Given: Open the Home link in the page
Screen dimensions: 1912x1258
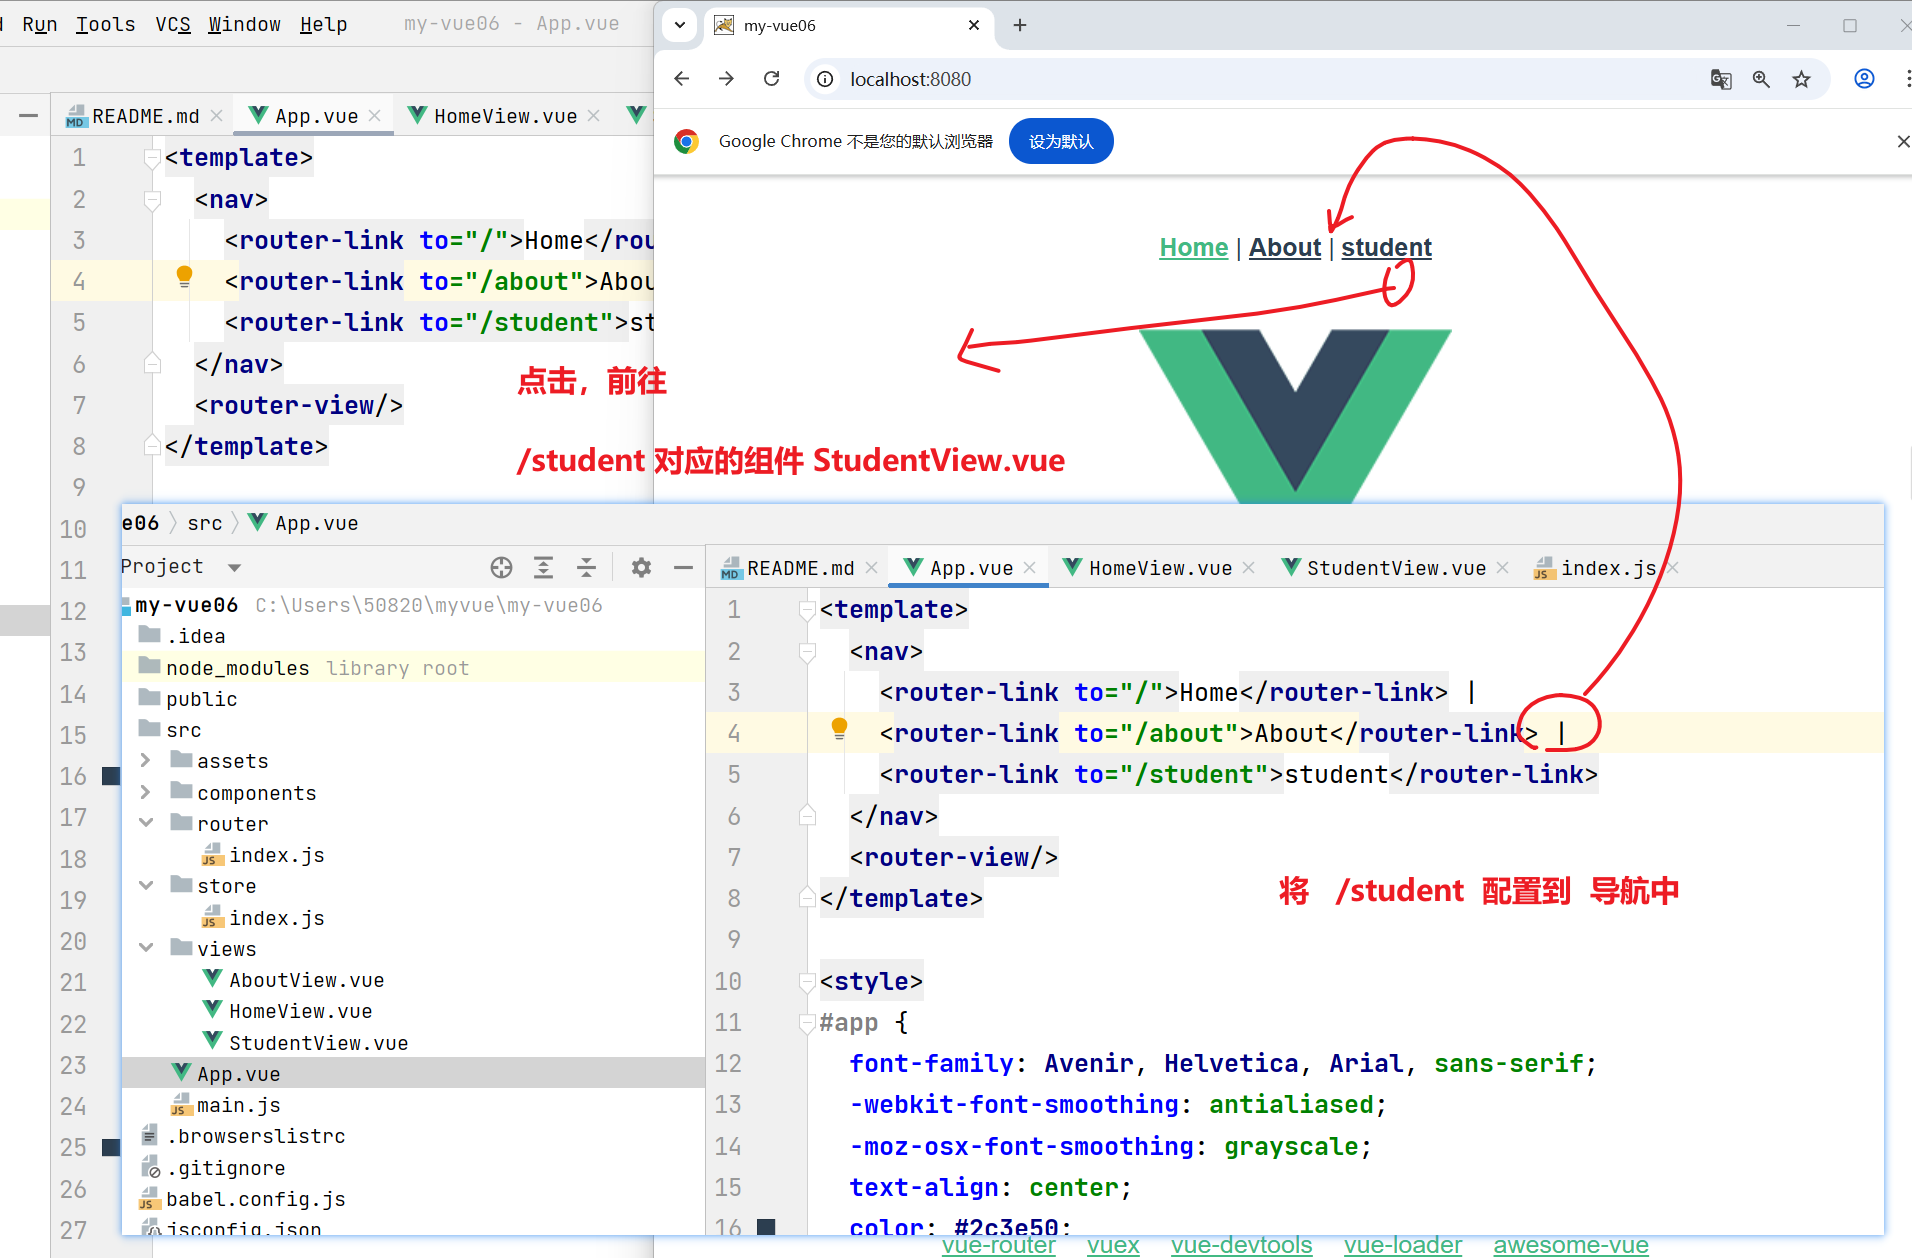Looking at the screenshot, I should click(x=1193, y=247).
